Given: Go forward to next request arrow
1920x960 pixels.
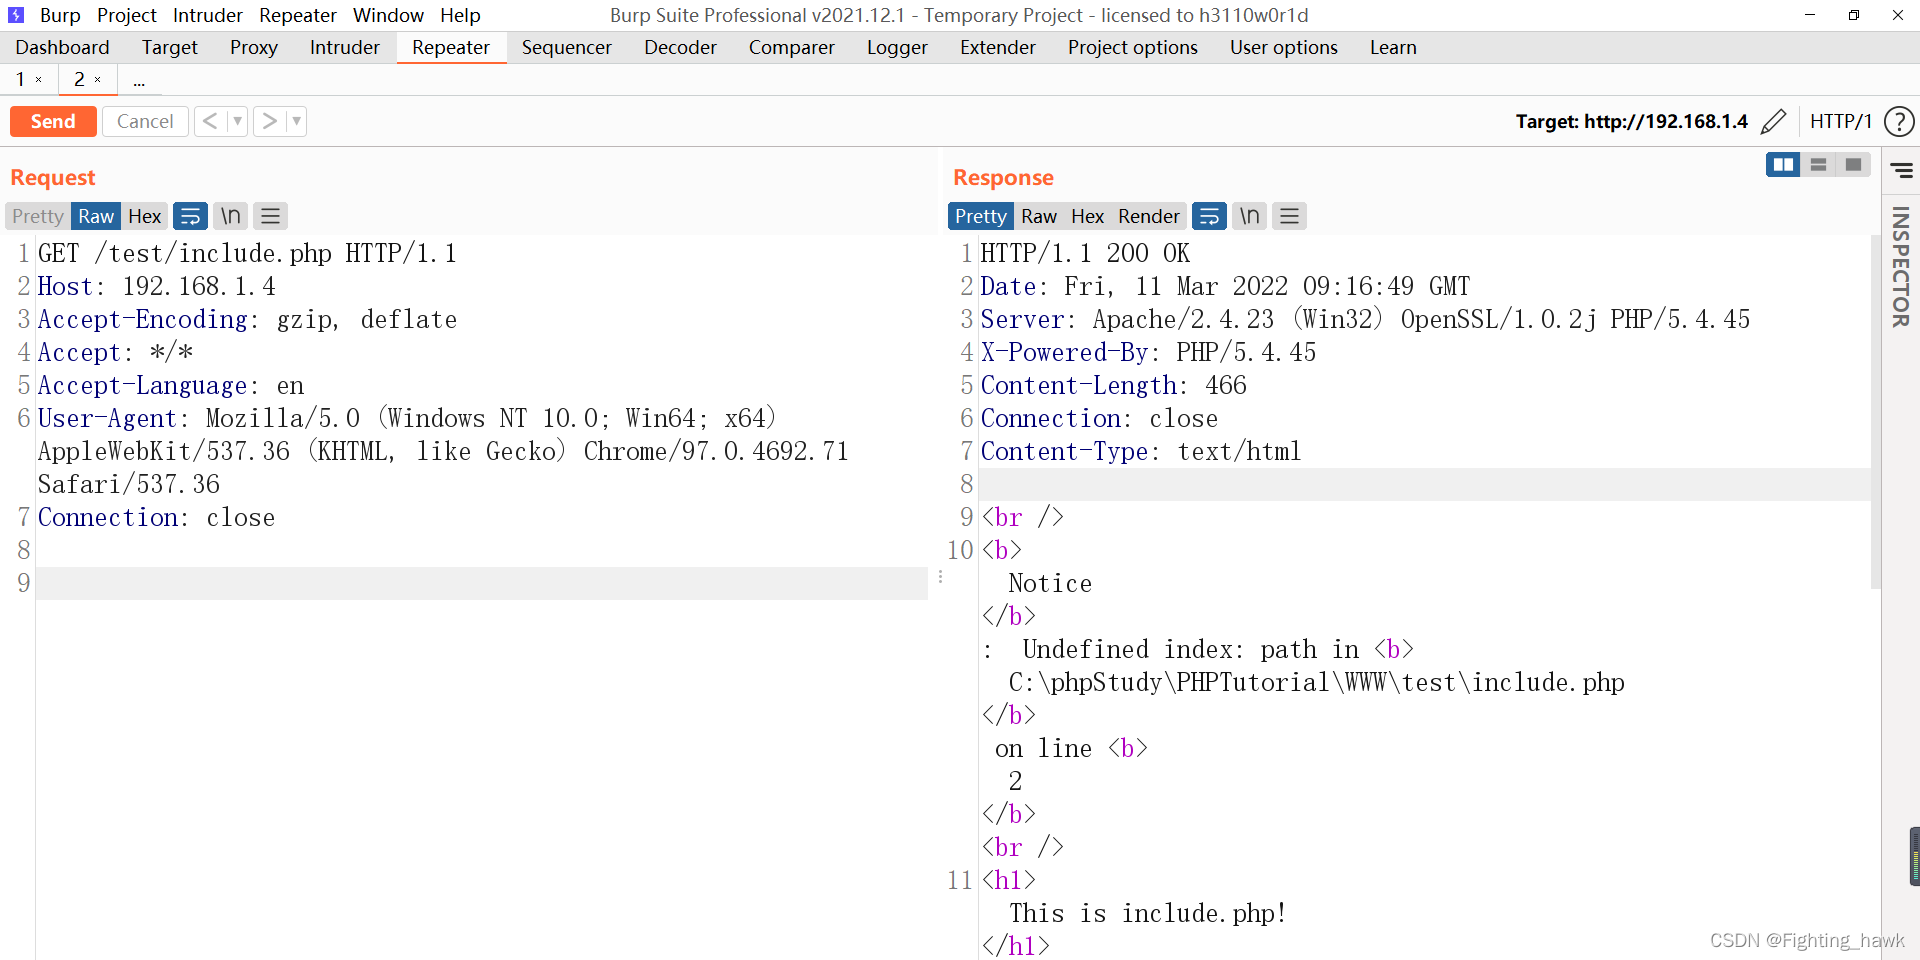Looking at the screenshot, I should click(269, 121).
